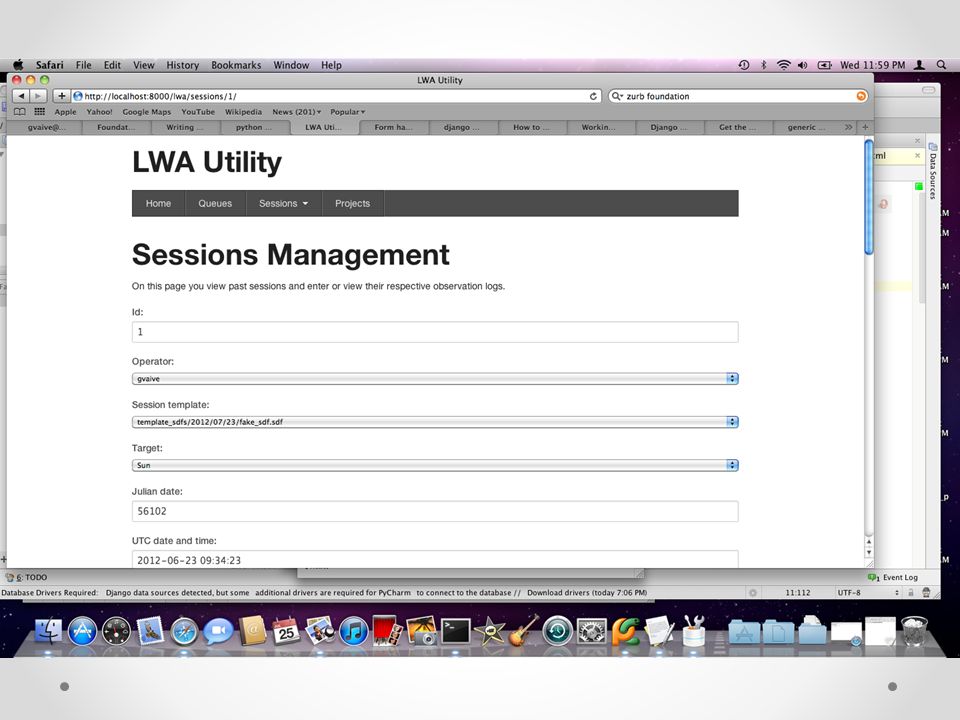Add a bookmark with the plus button

(61, 96)
